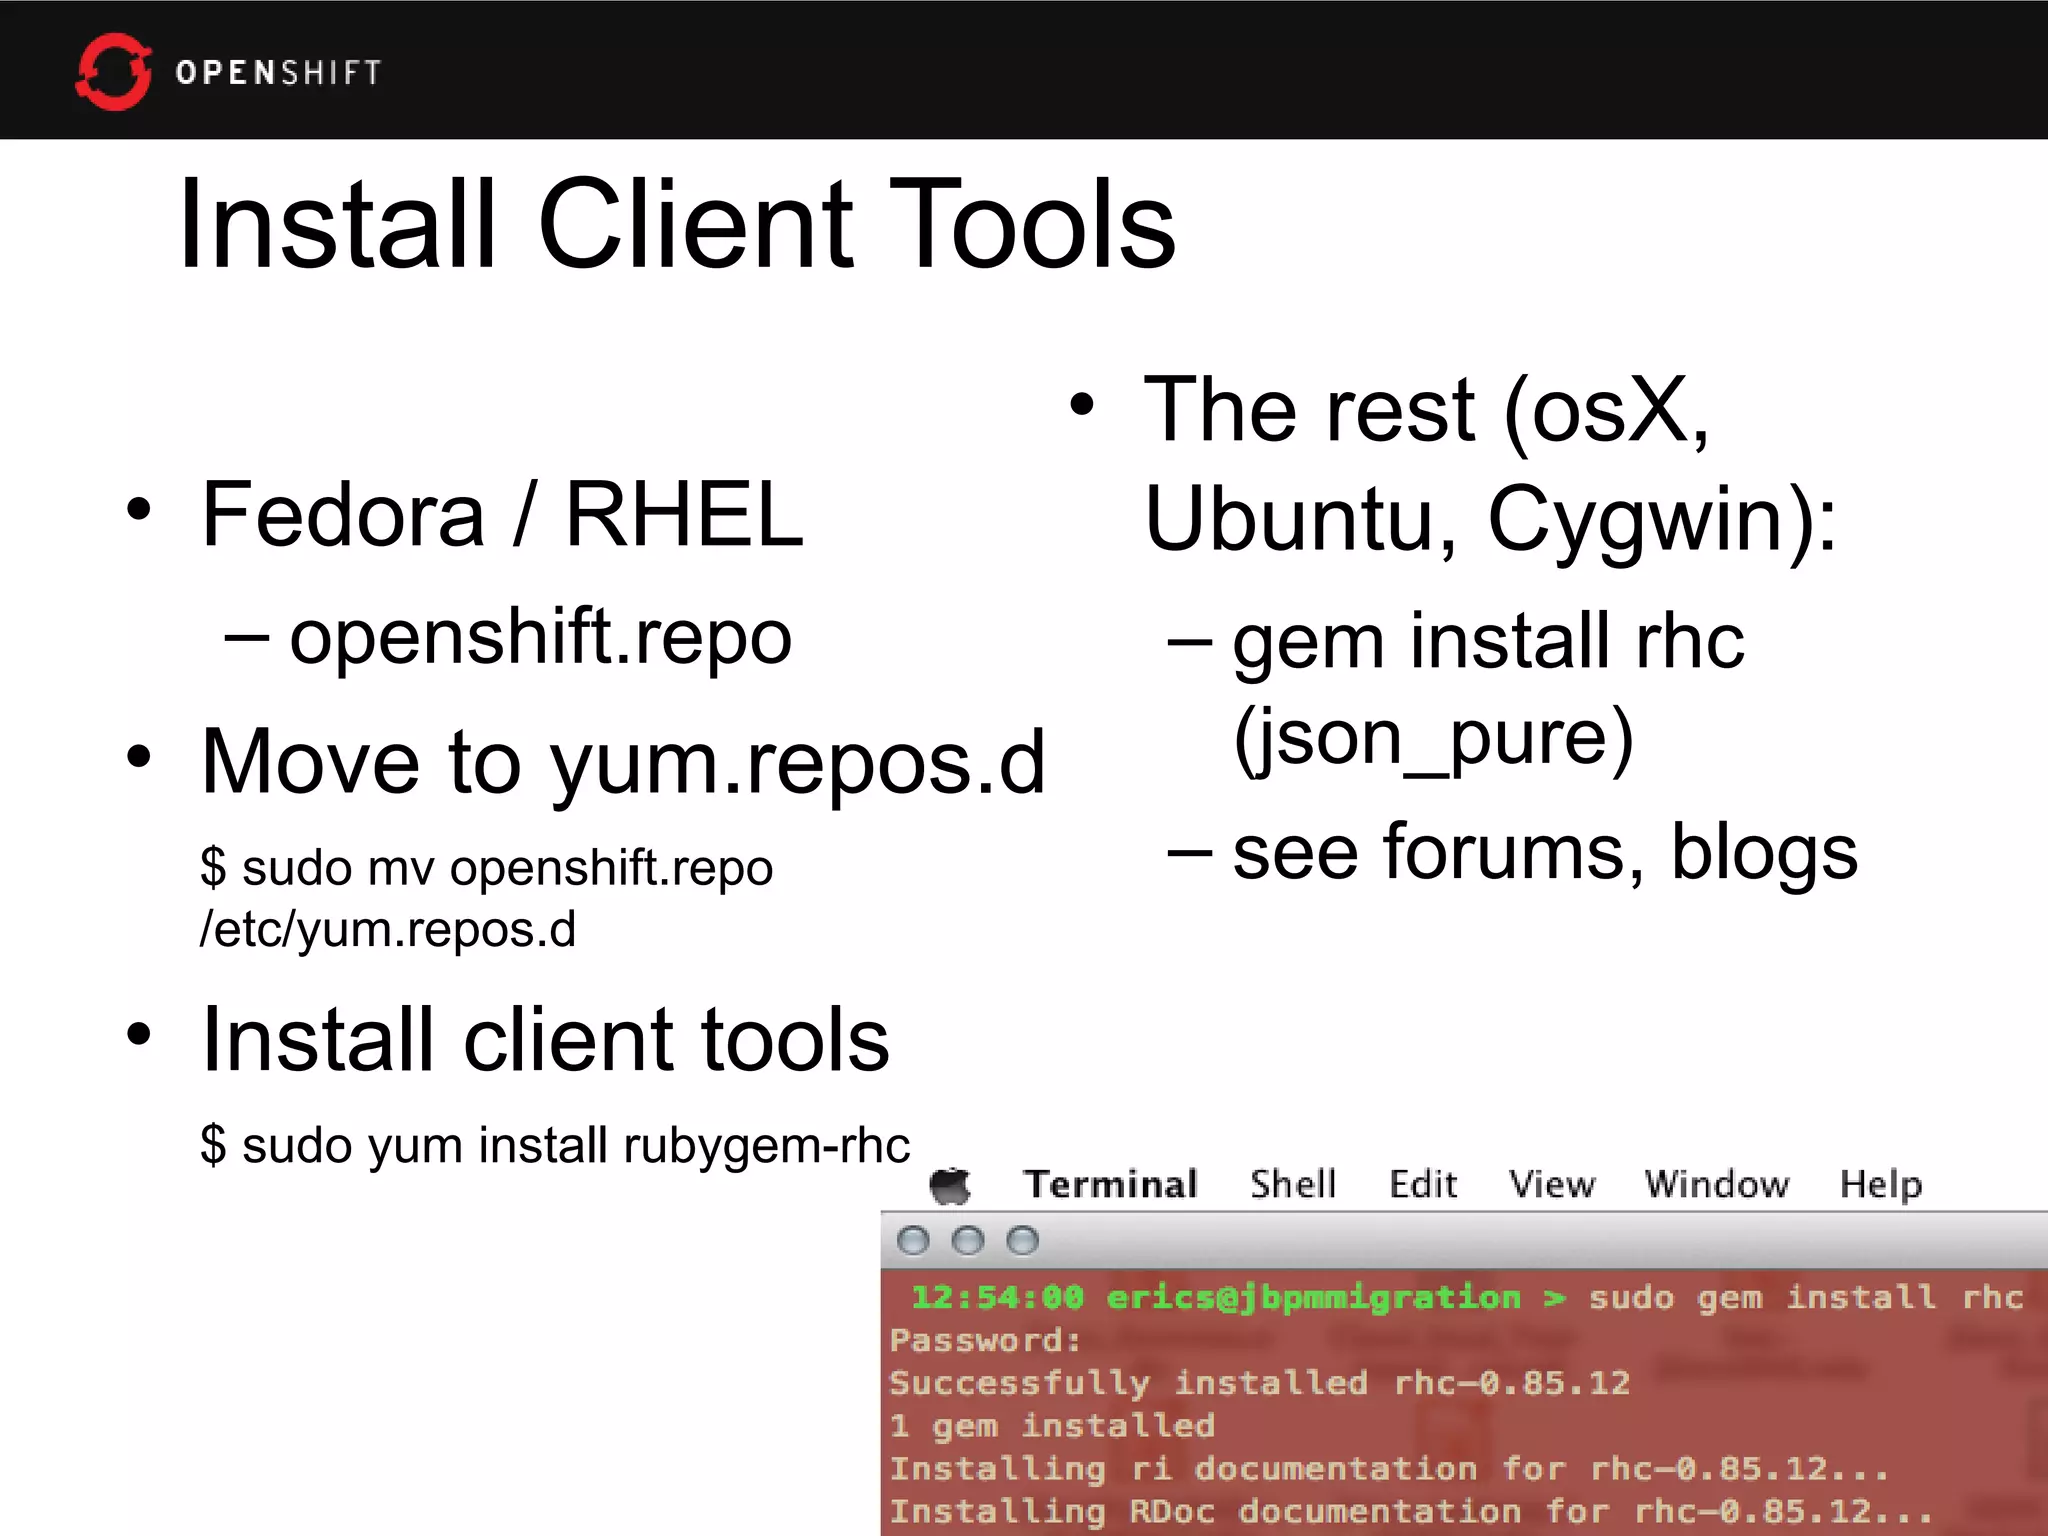The width and height of the screenshot is (2048, 1536).
Task: Click the 'Install Client Tools' slide title
Action: (x=677, y=223)
